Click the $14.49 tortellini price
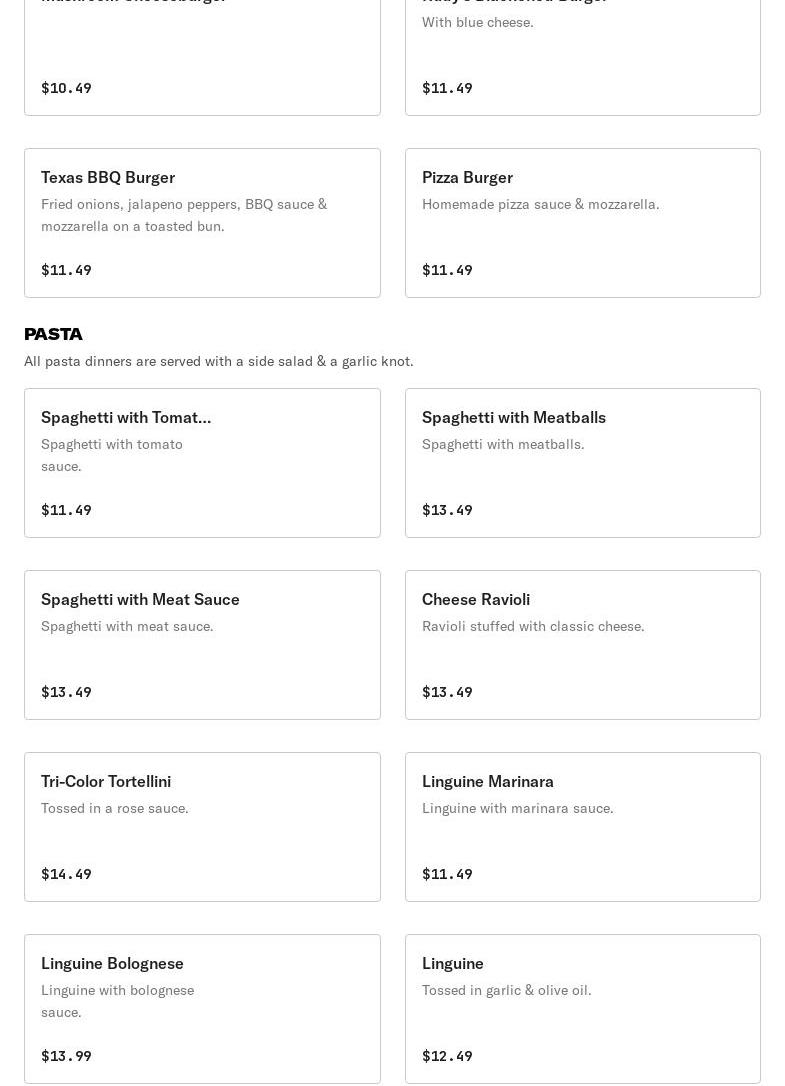Image resolution: width=785 pixels, height=1086 pixels. pyautogui.click(x=66, y=874)
